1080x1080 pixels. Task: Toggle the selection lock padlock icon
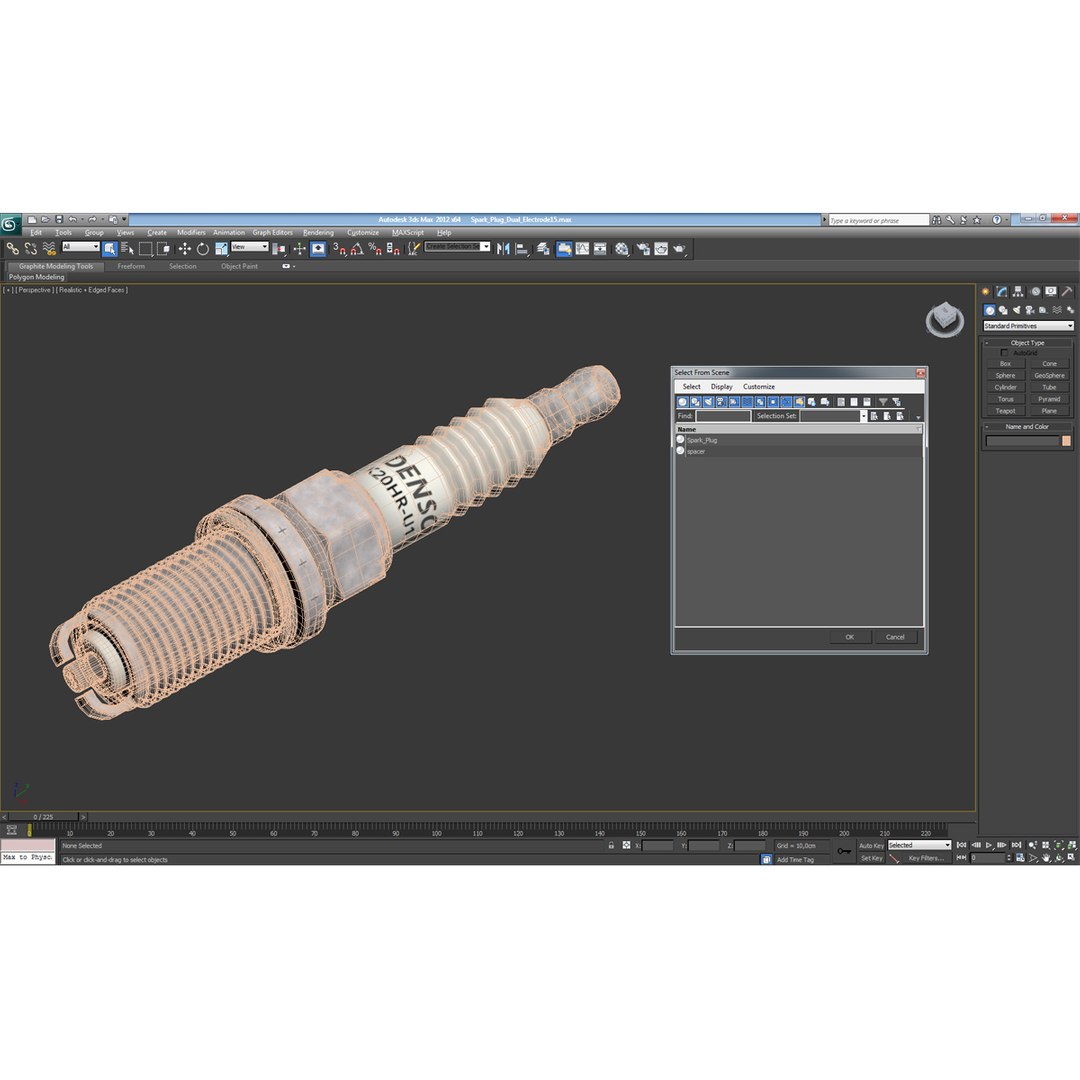click(x=611, y=845)
